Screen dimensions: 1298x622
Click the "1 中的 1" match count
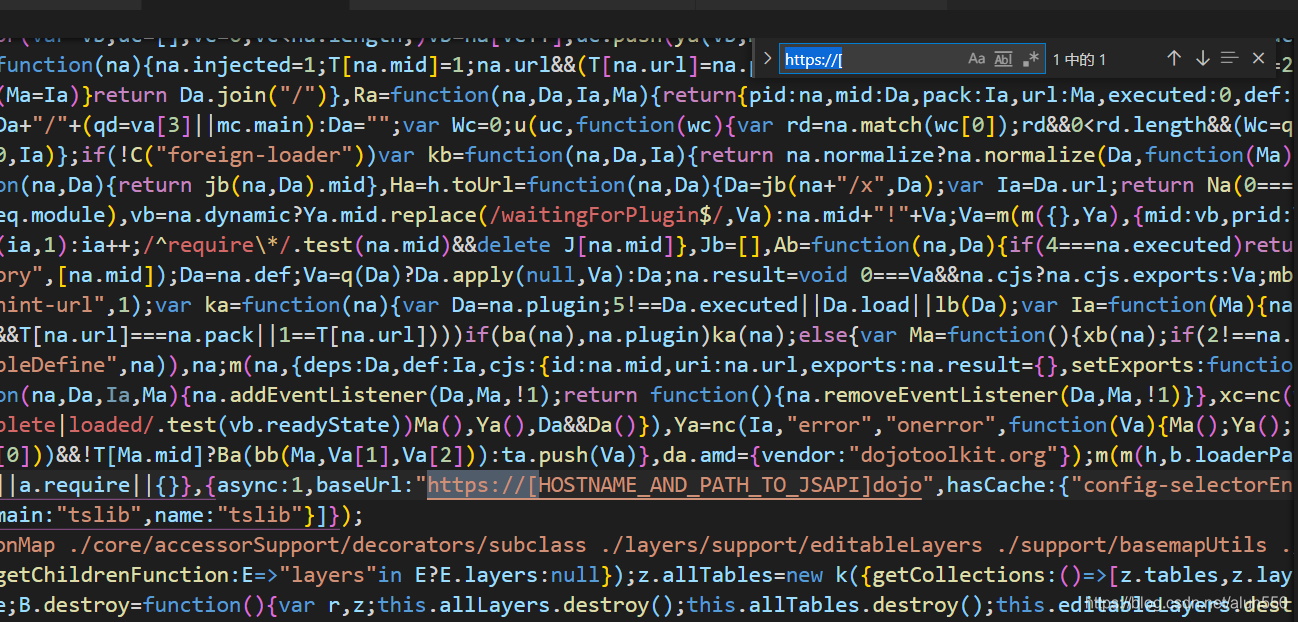[1079, 60]
